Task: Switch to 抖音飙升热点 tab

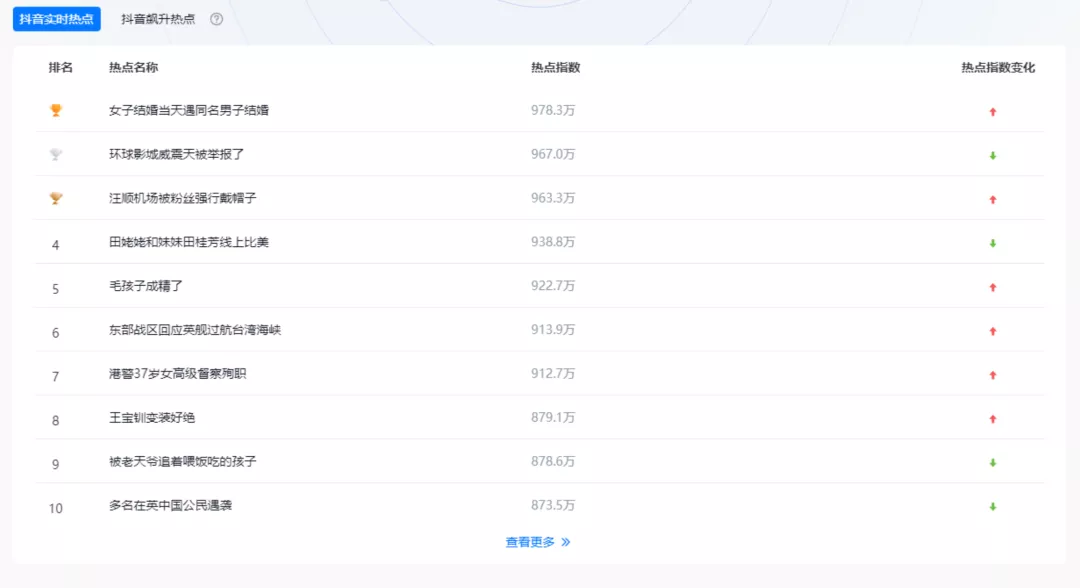Action: 158,19
